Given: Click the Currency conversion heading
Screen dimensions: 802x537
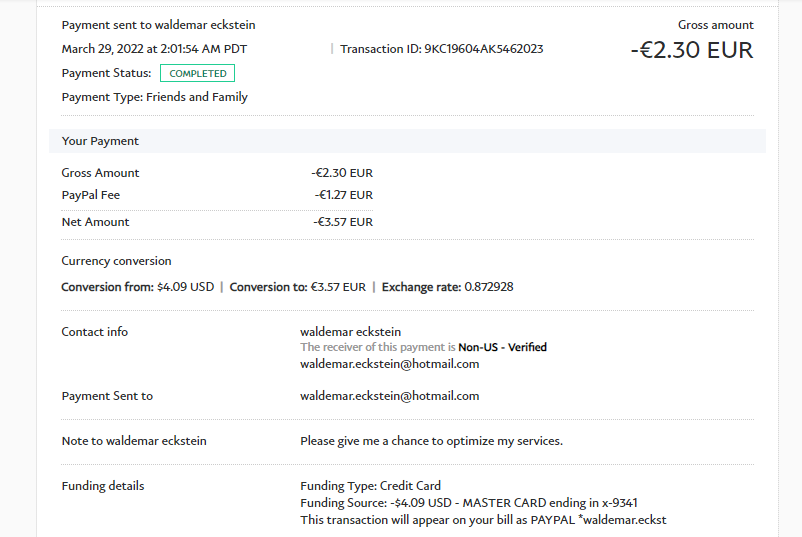Looking at the screenshot, I should click(x=116, y=261).
